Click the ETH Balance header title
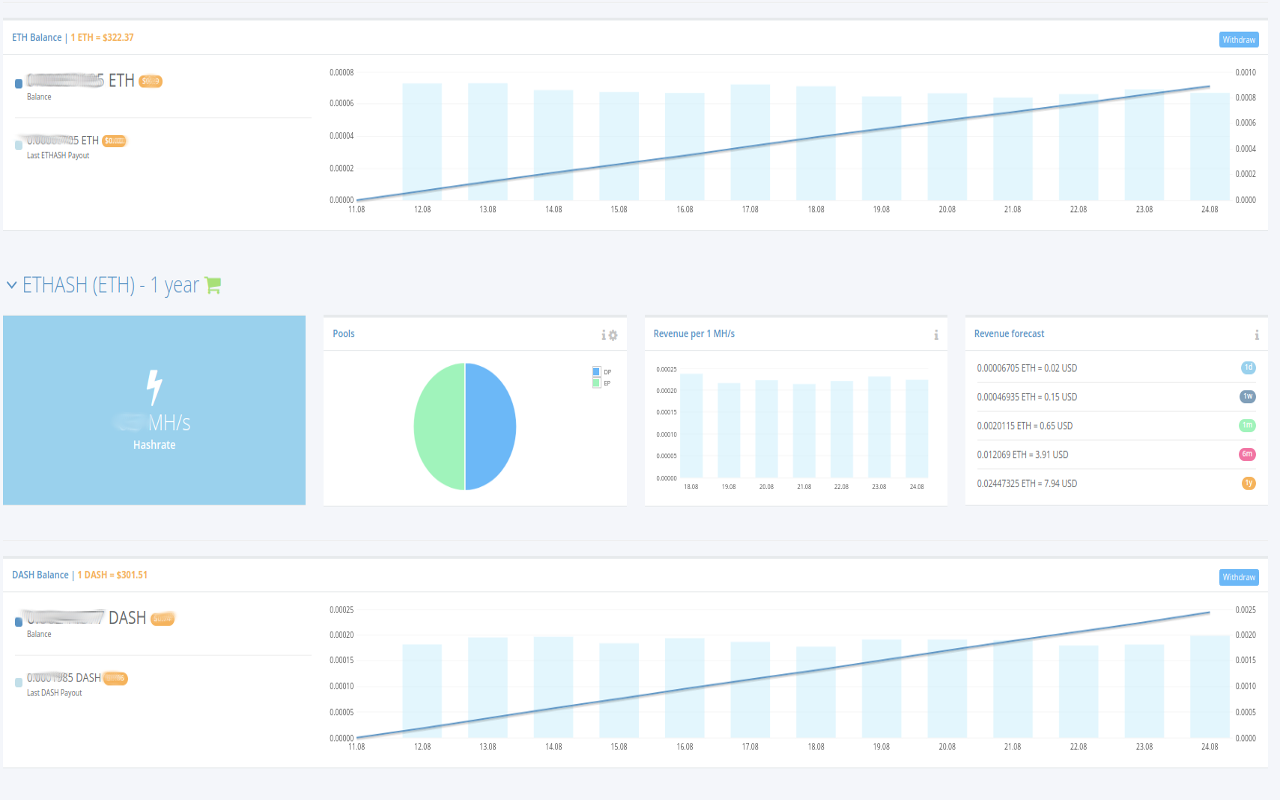 (37, 37)
